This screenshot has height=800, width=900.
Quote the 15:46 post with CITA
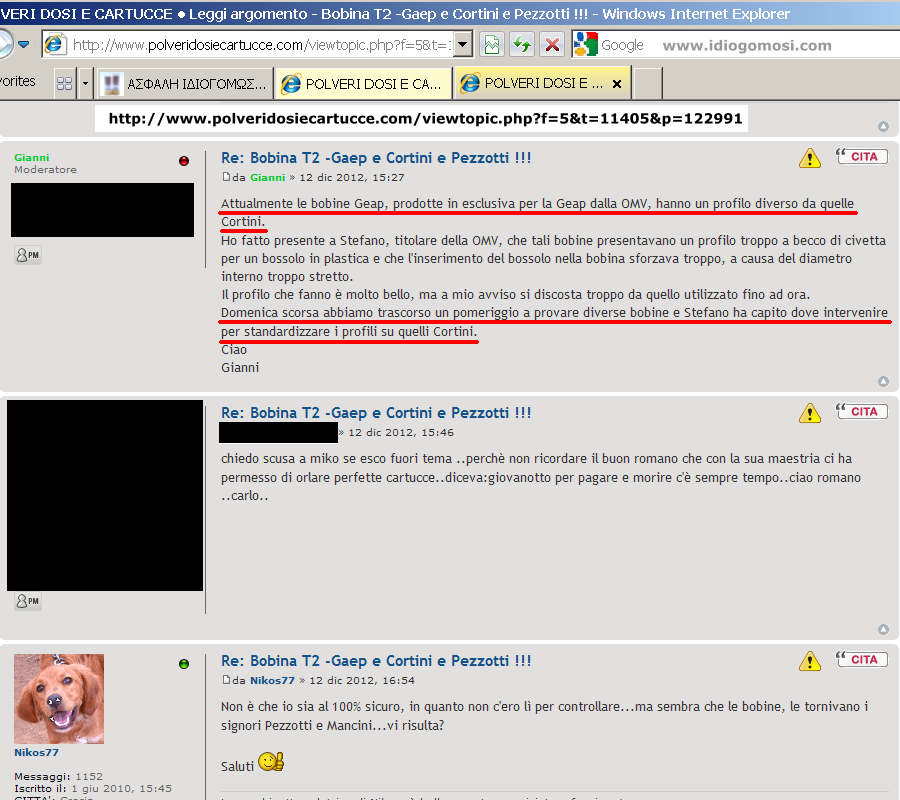click(862, 411)
